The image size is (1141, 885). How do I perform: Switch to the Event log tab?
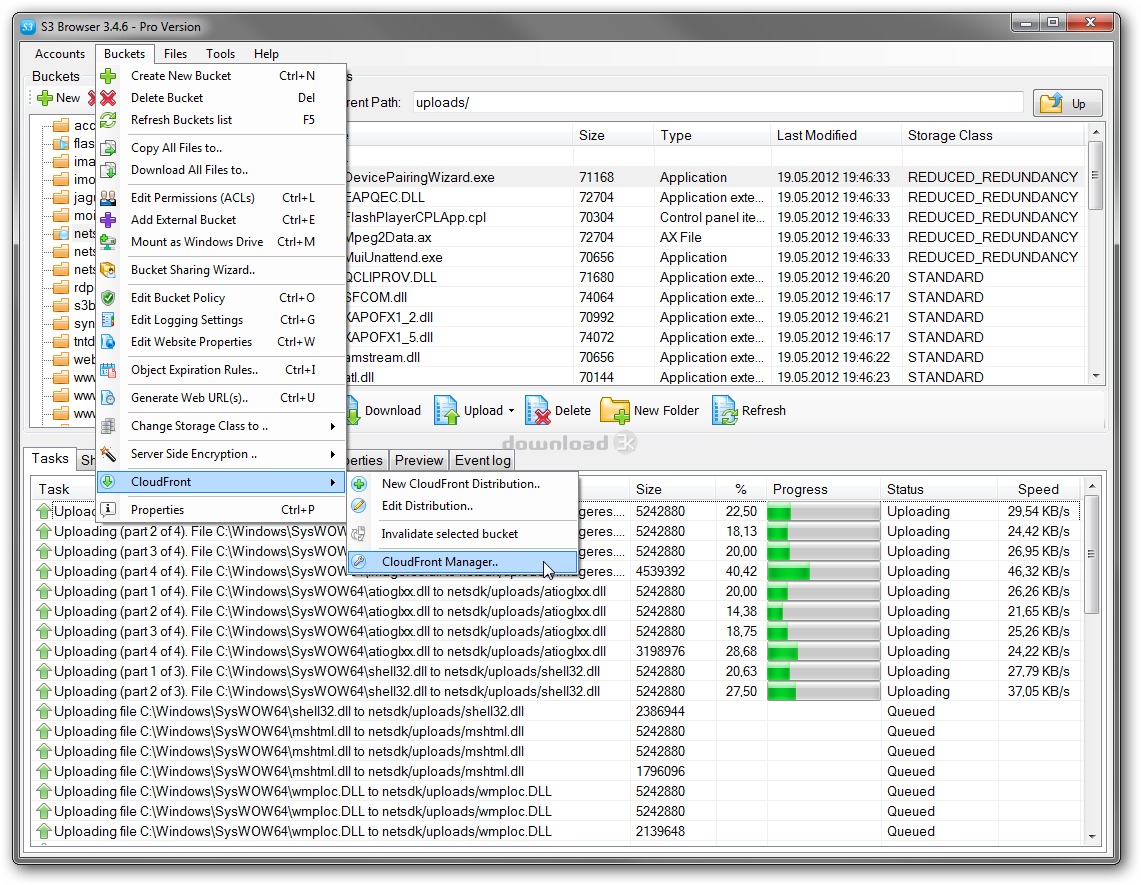(482, 460)
